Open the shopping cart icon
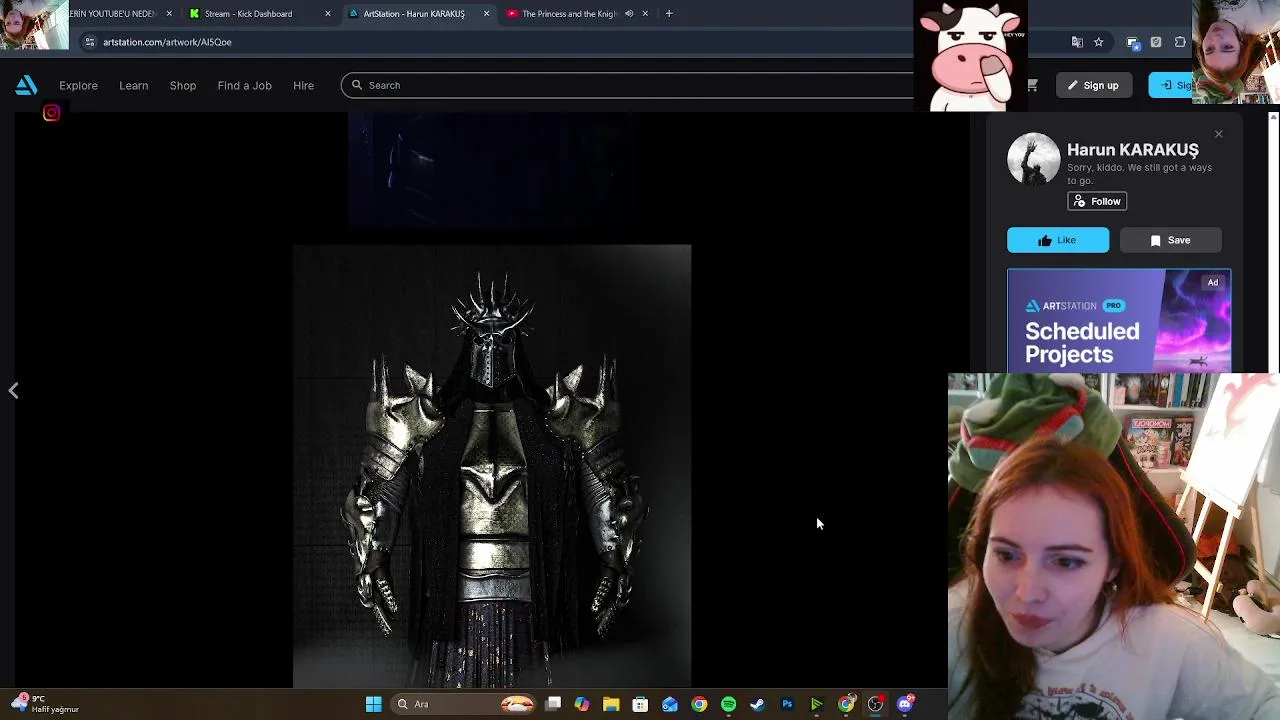The image size is (1280, 720). click(x=1032, y=85)
